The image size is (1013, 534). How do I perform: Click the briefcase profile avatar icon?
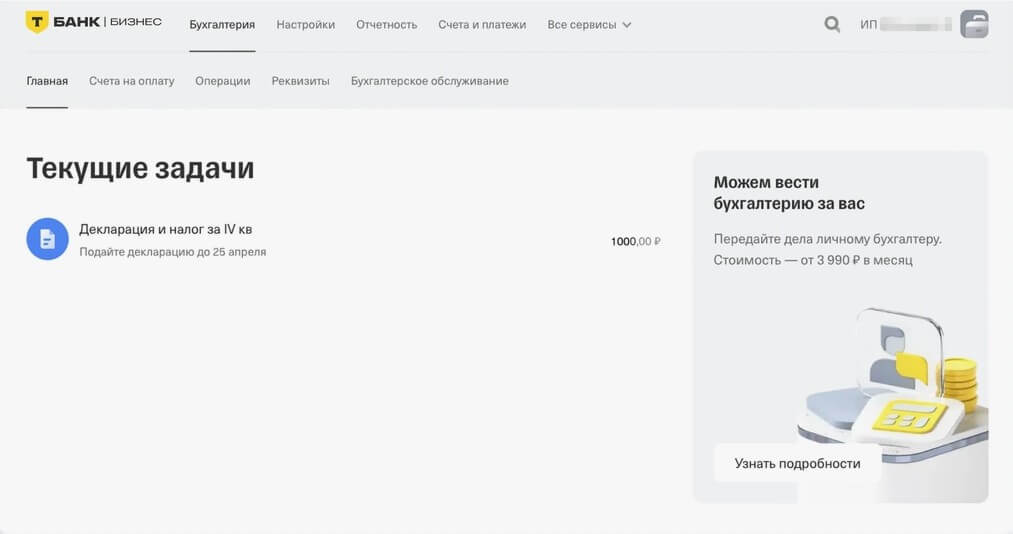tap(973, 24)
